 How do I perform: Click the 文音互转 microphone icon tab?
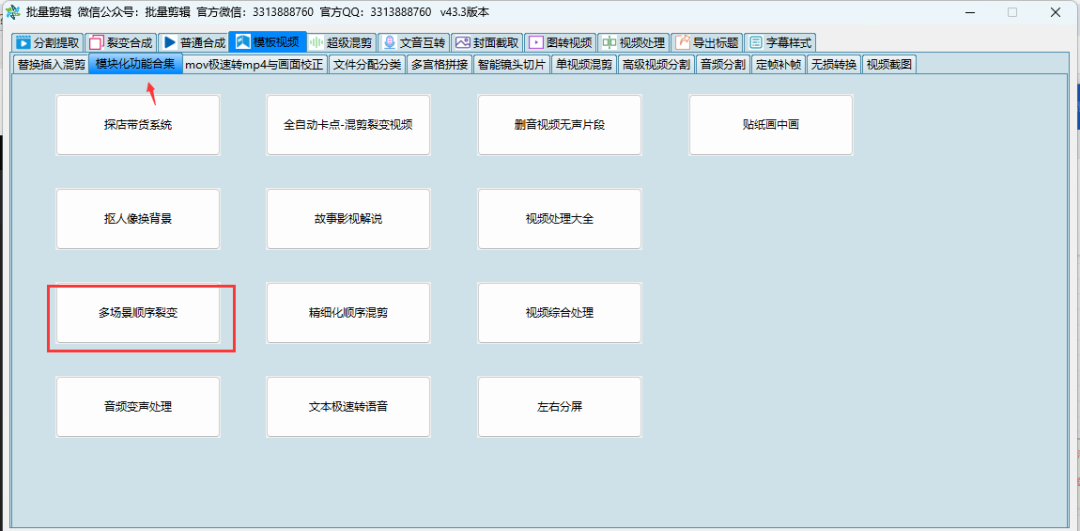[390, 43]
